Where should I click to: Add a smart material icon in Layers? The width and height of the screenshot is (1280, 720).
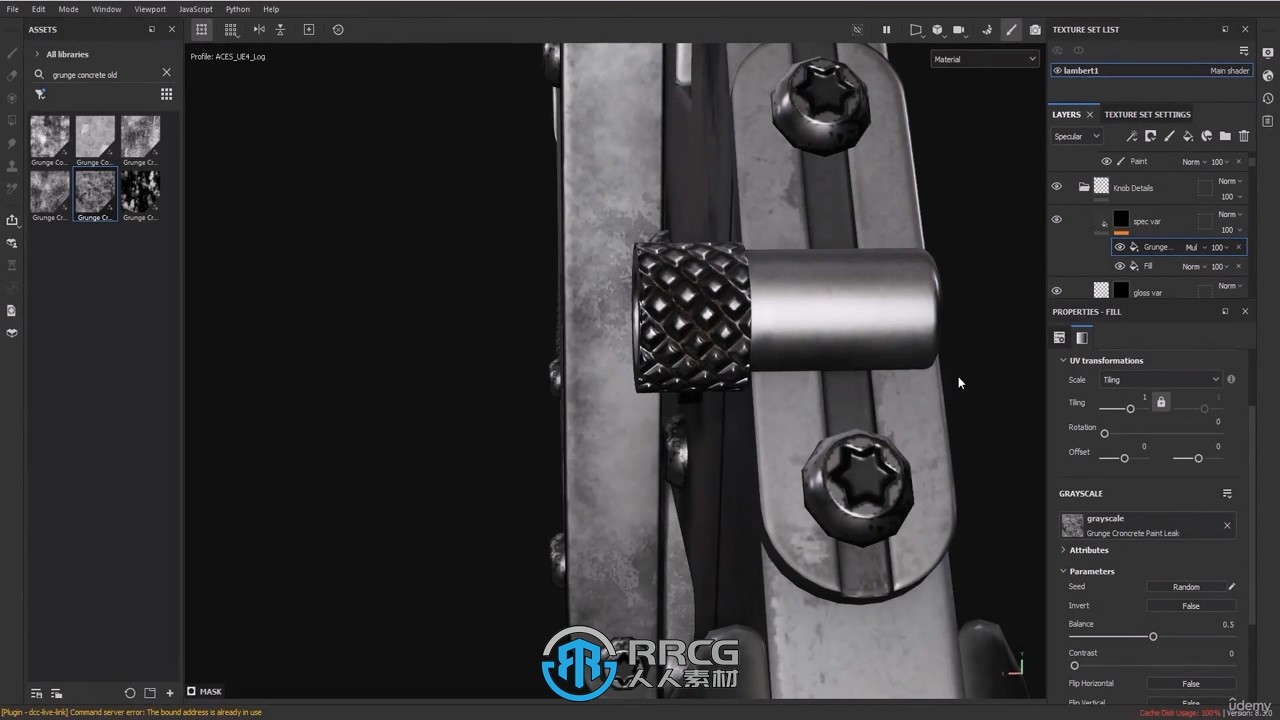click(x=1206, y=136)
